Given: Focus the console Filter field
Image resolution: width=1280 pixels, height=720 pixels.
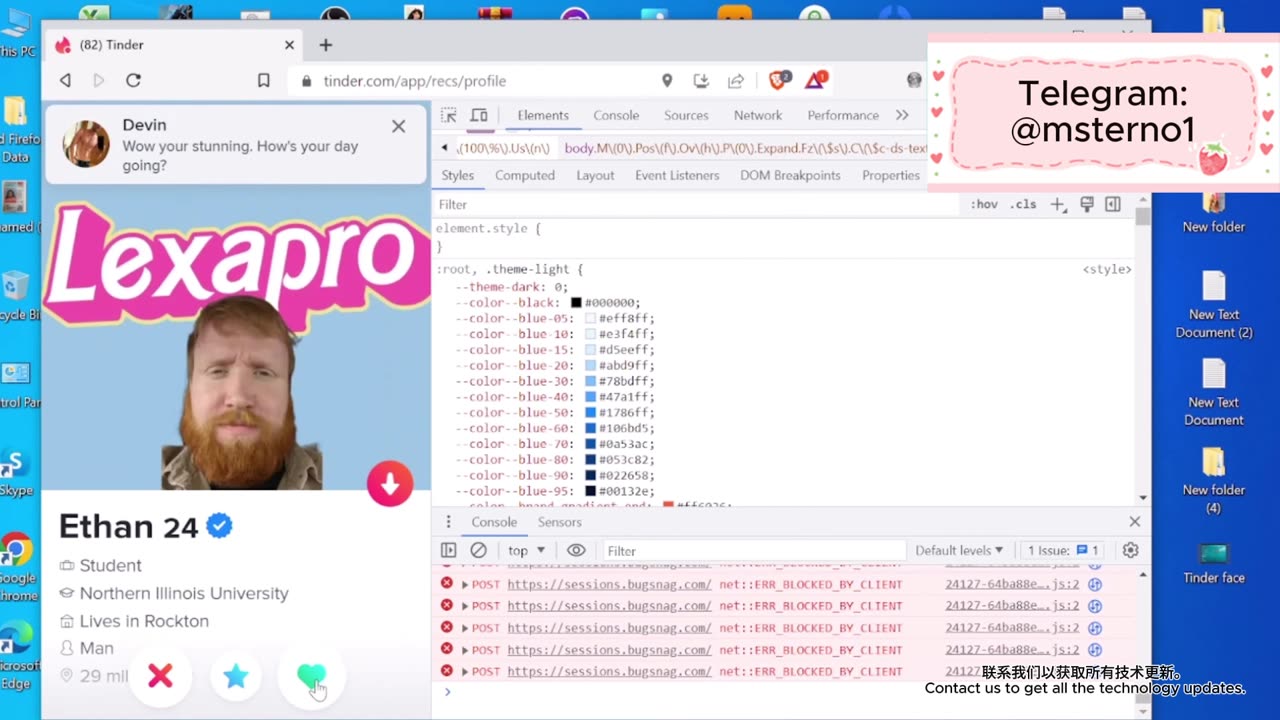Looking at the screenshot, I should [754, 550].
